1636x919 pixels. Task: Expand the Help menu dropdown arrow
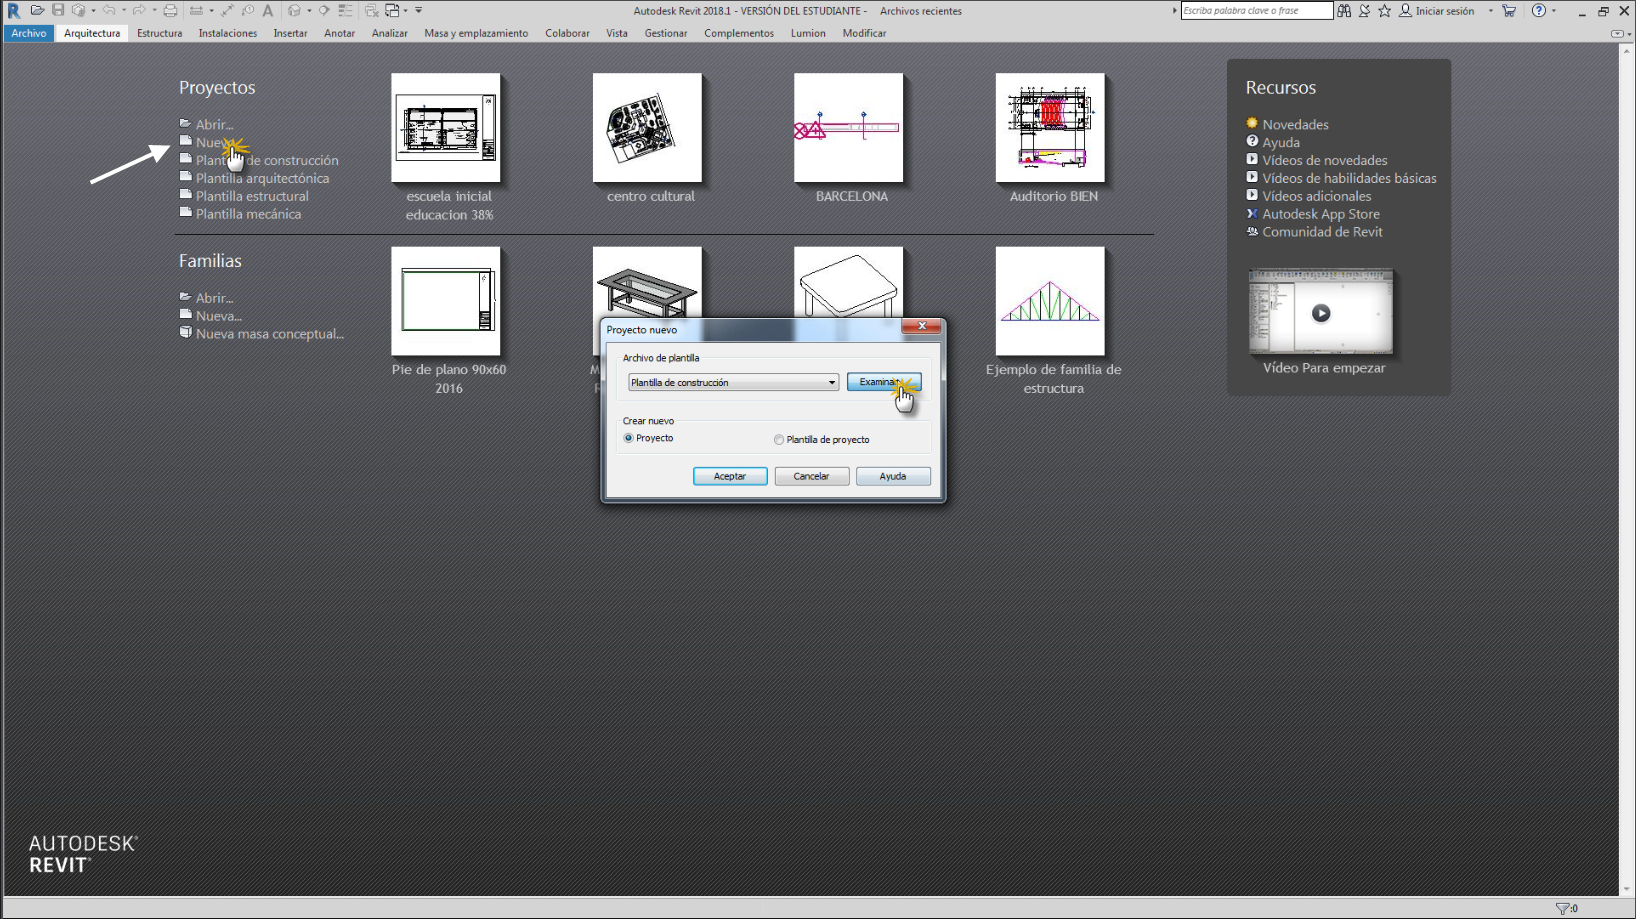(x=1554, y=11)
